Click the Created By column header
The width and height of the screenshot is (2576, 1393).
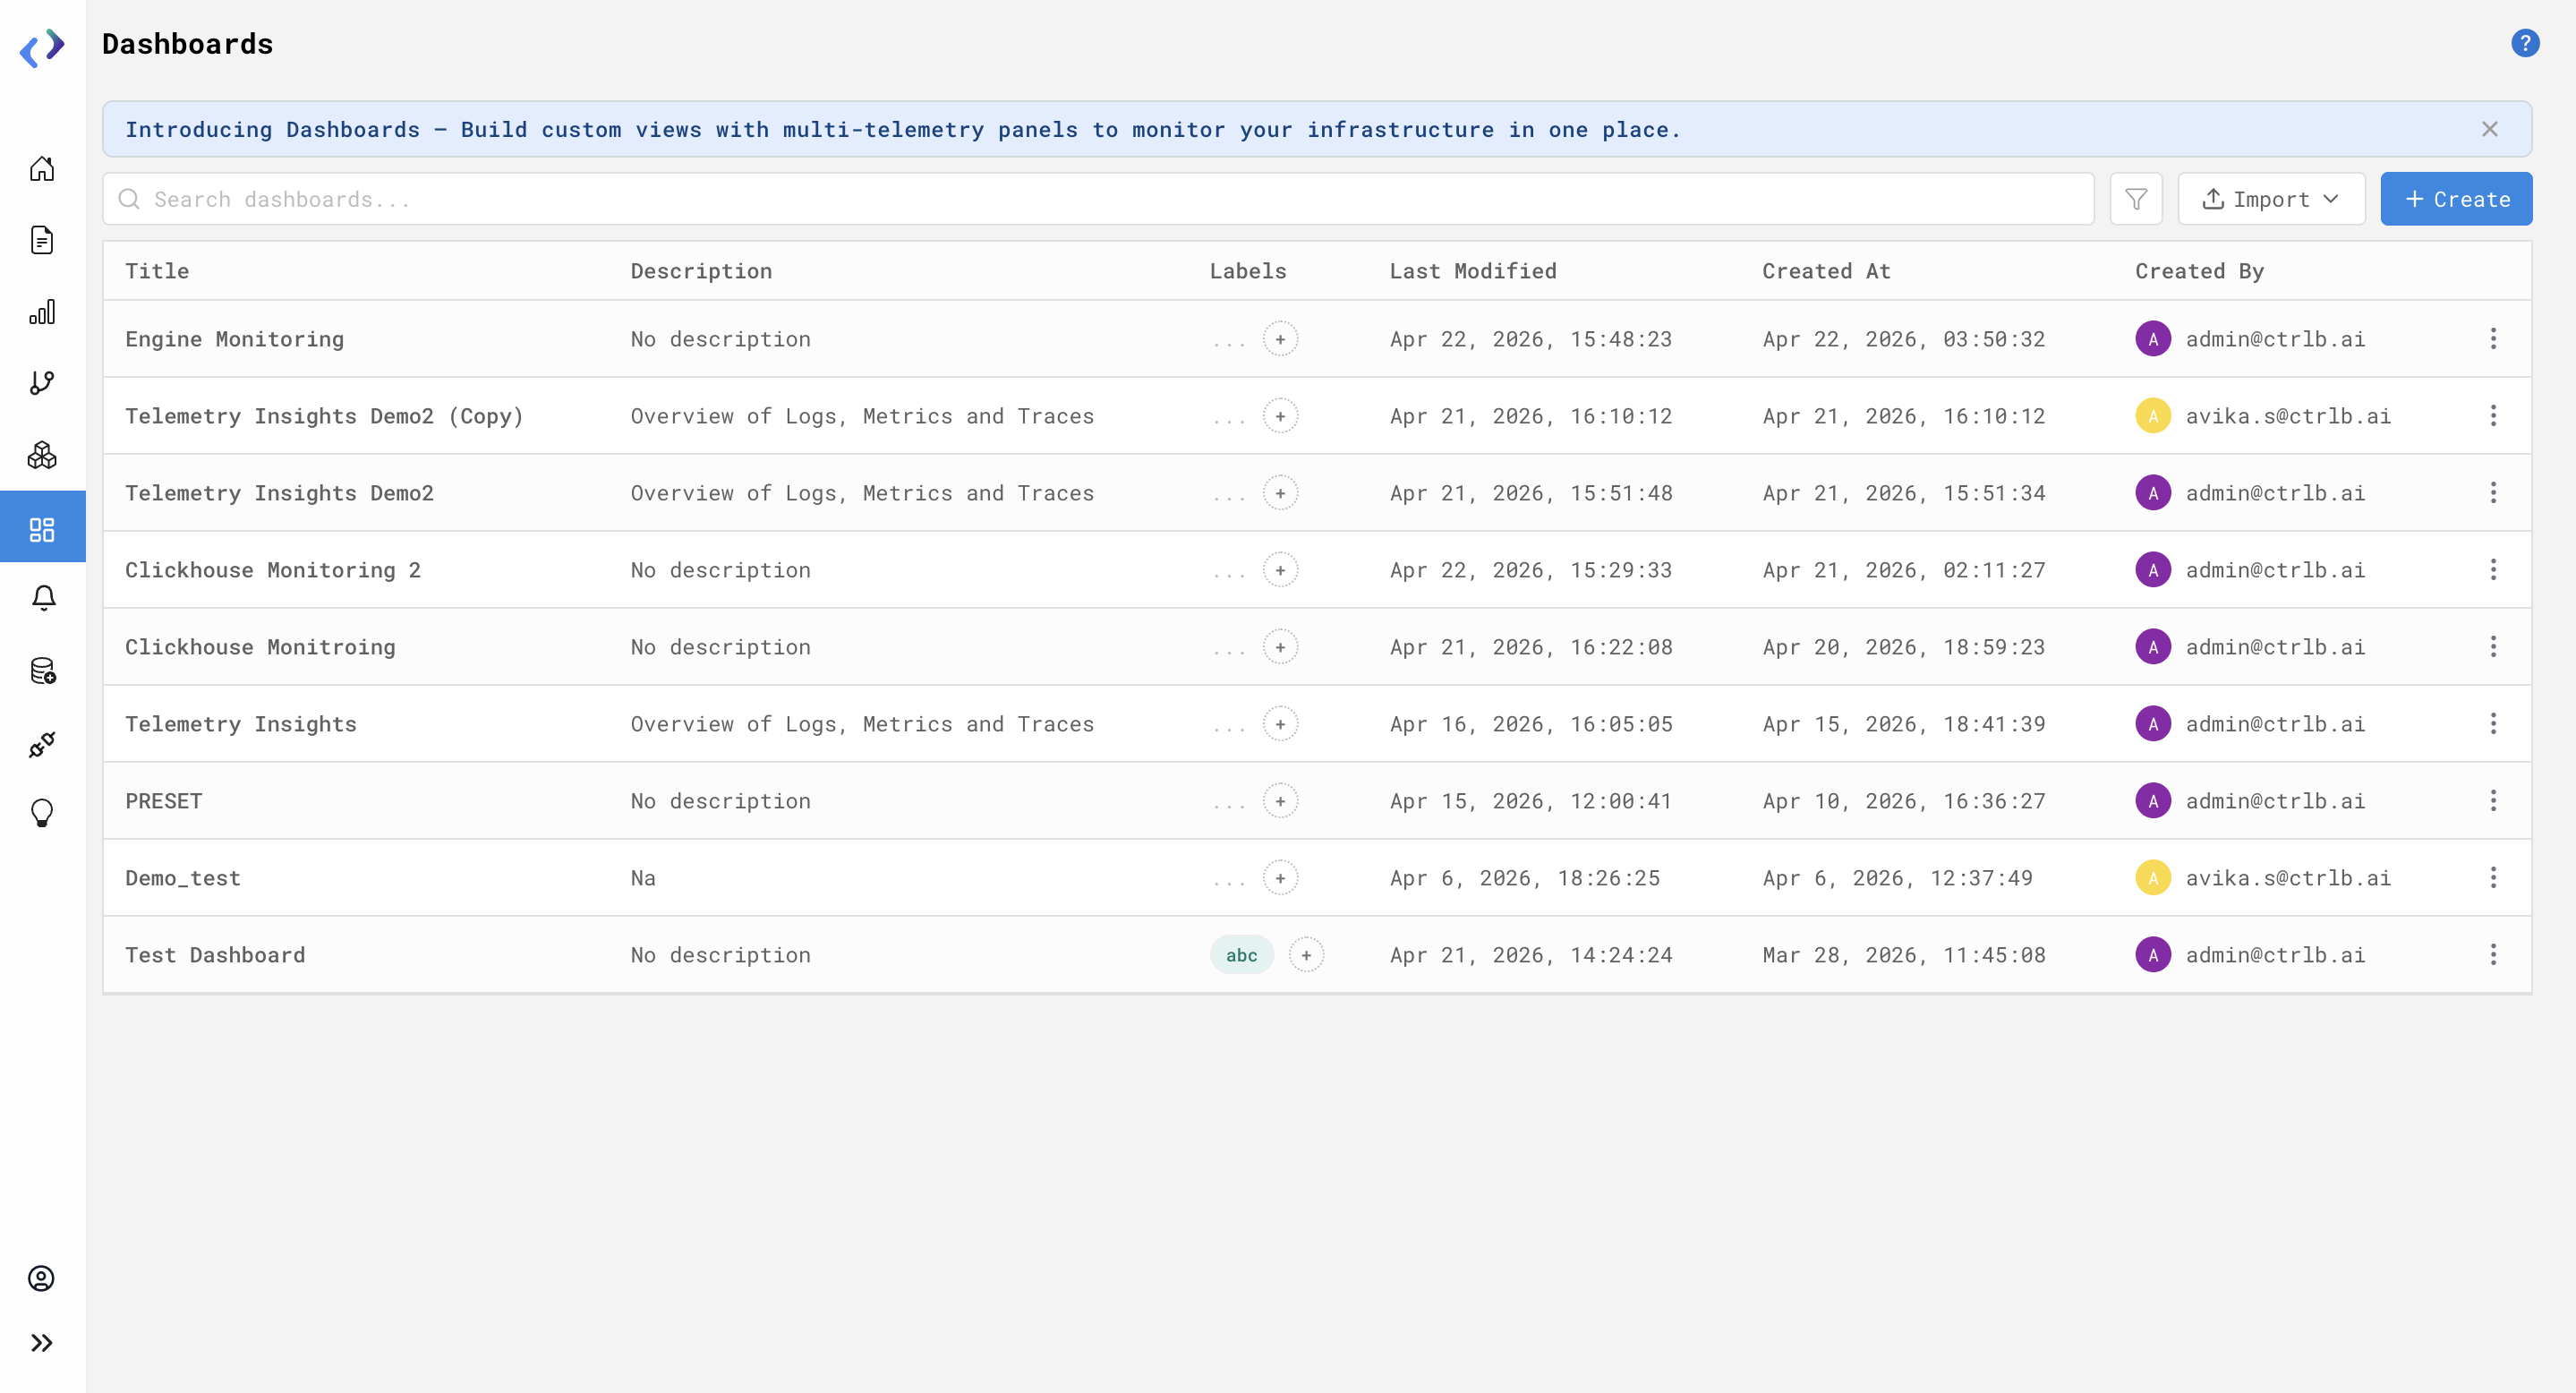2198,271
